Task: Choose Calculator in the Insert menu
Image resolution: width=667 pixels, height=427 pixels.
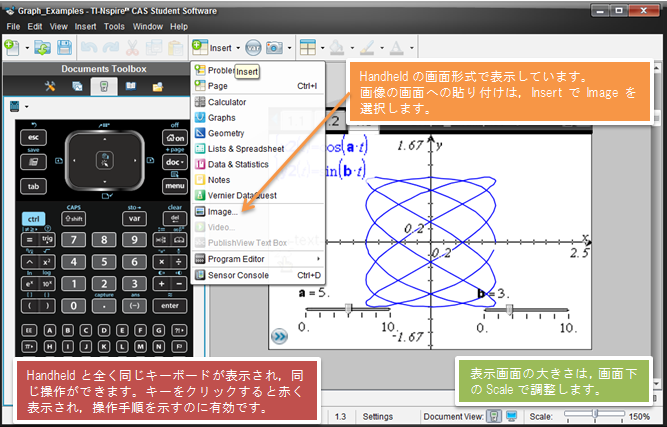Action: pos(257,102)
